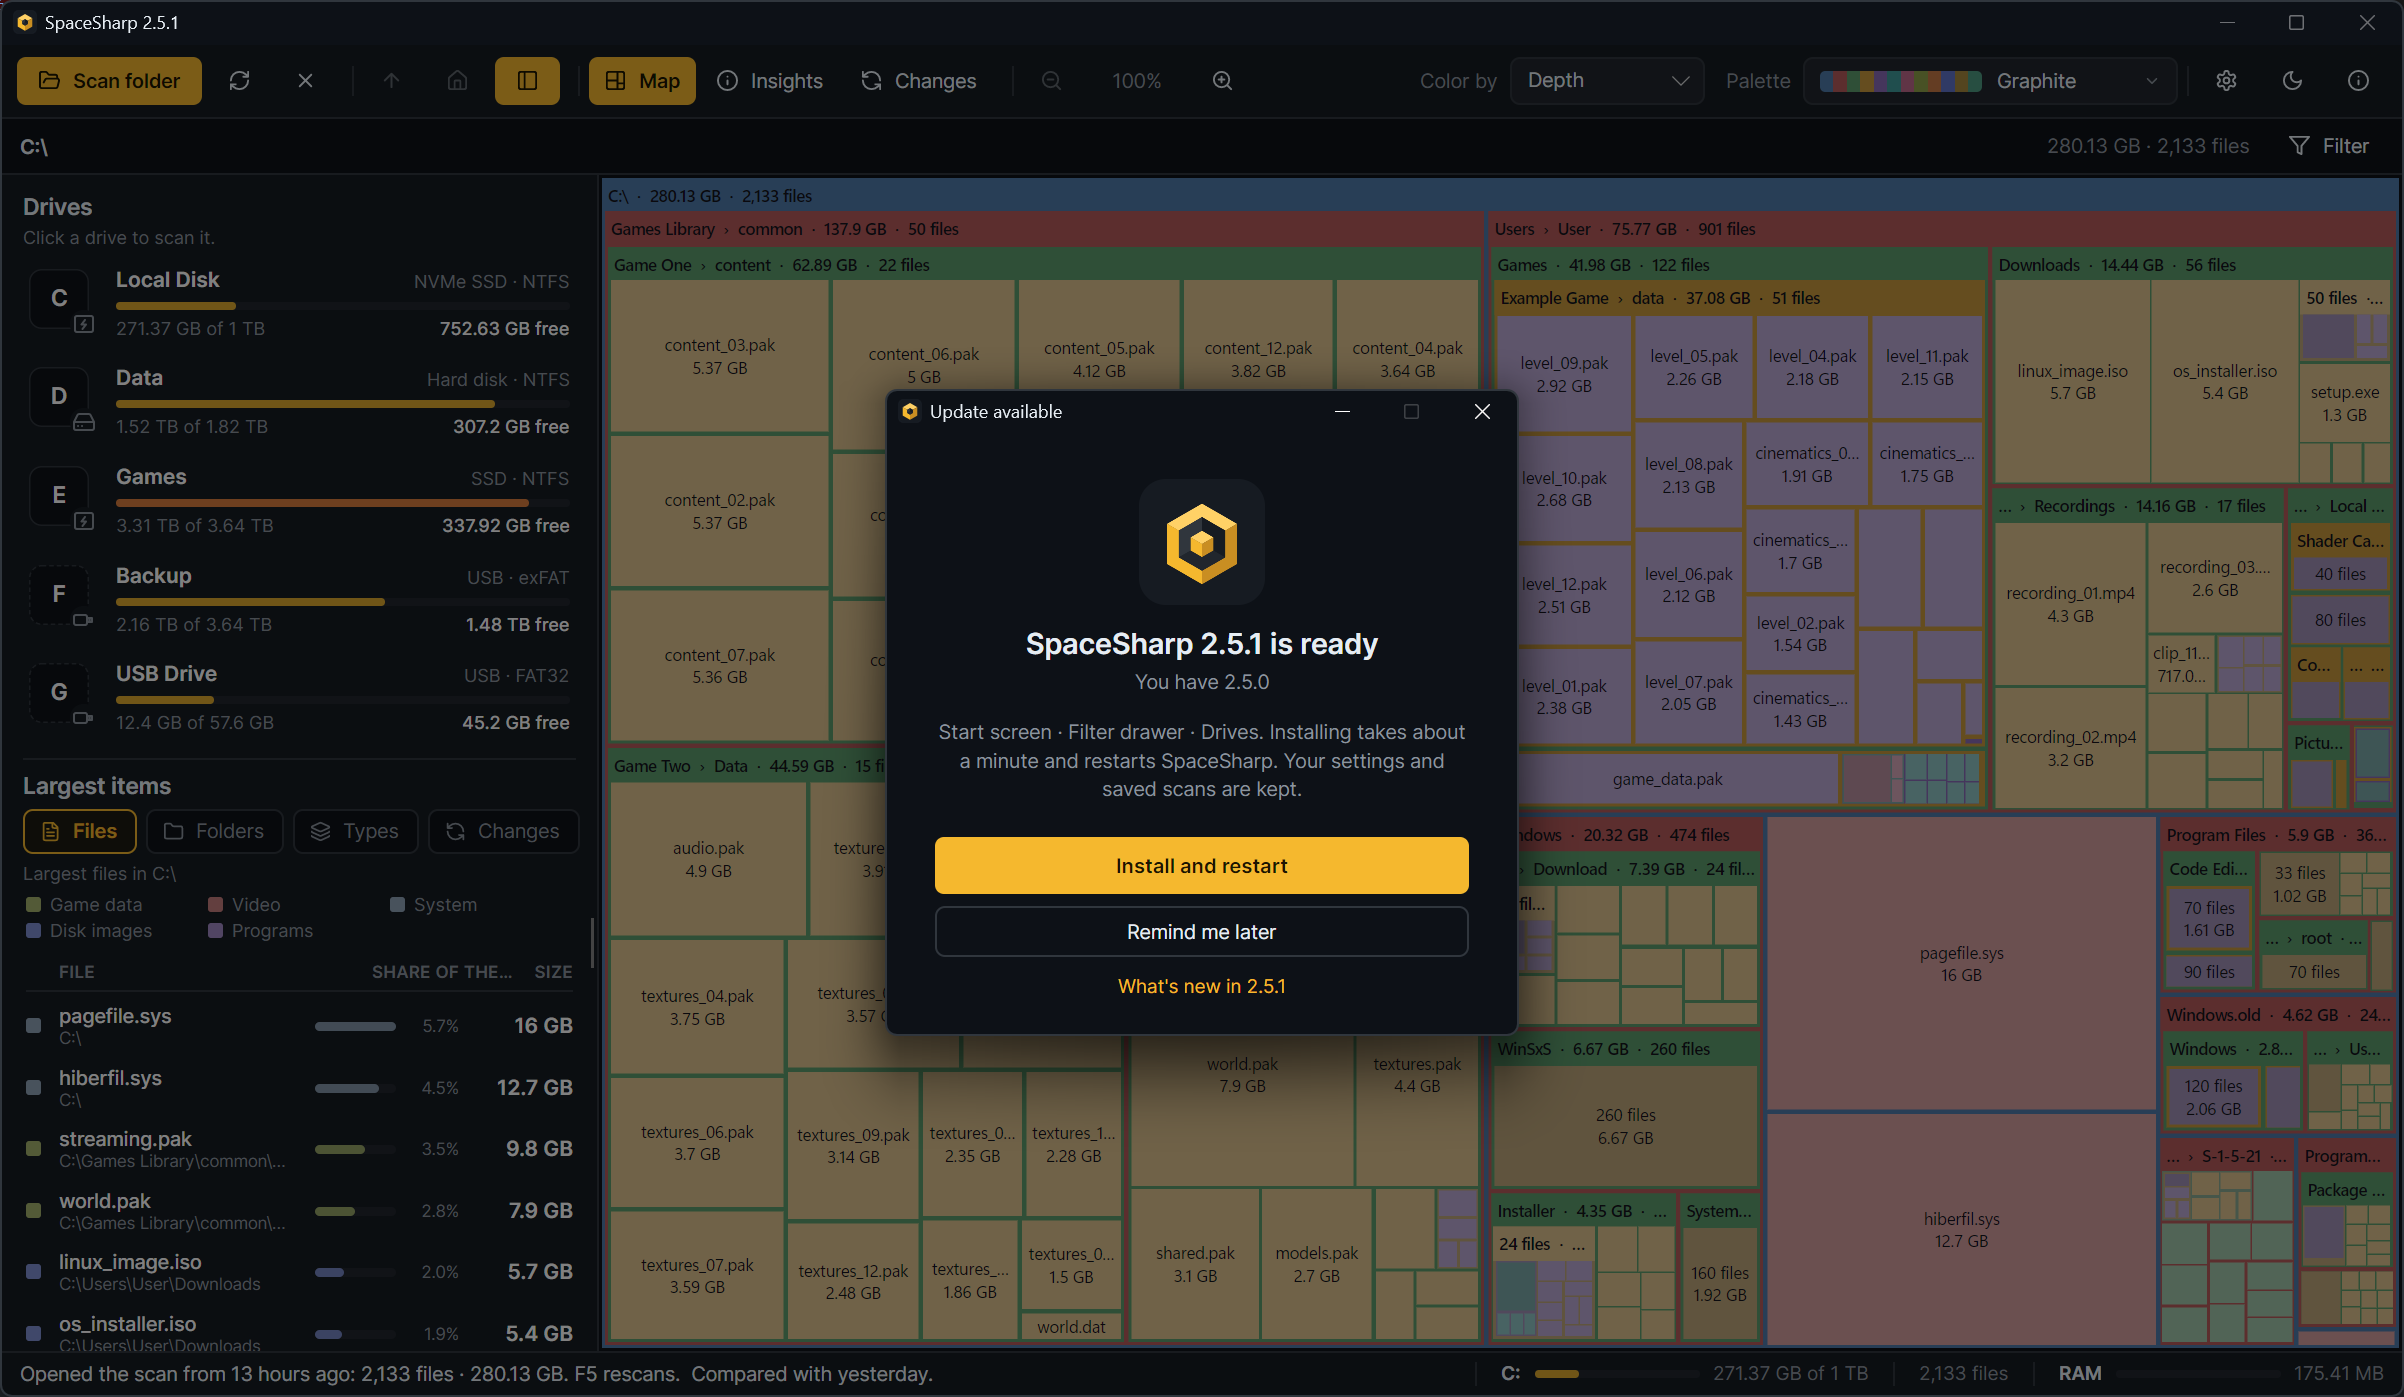
Task: Open the Graphite palette dropdown
Action: (x=1990, y=81)
